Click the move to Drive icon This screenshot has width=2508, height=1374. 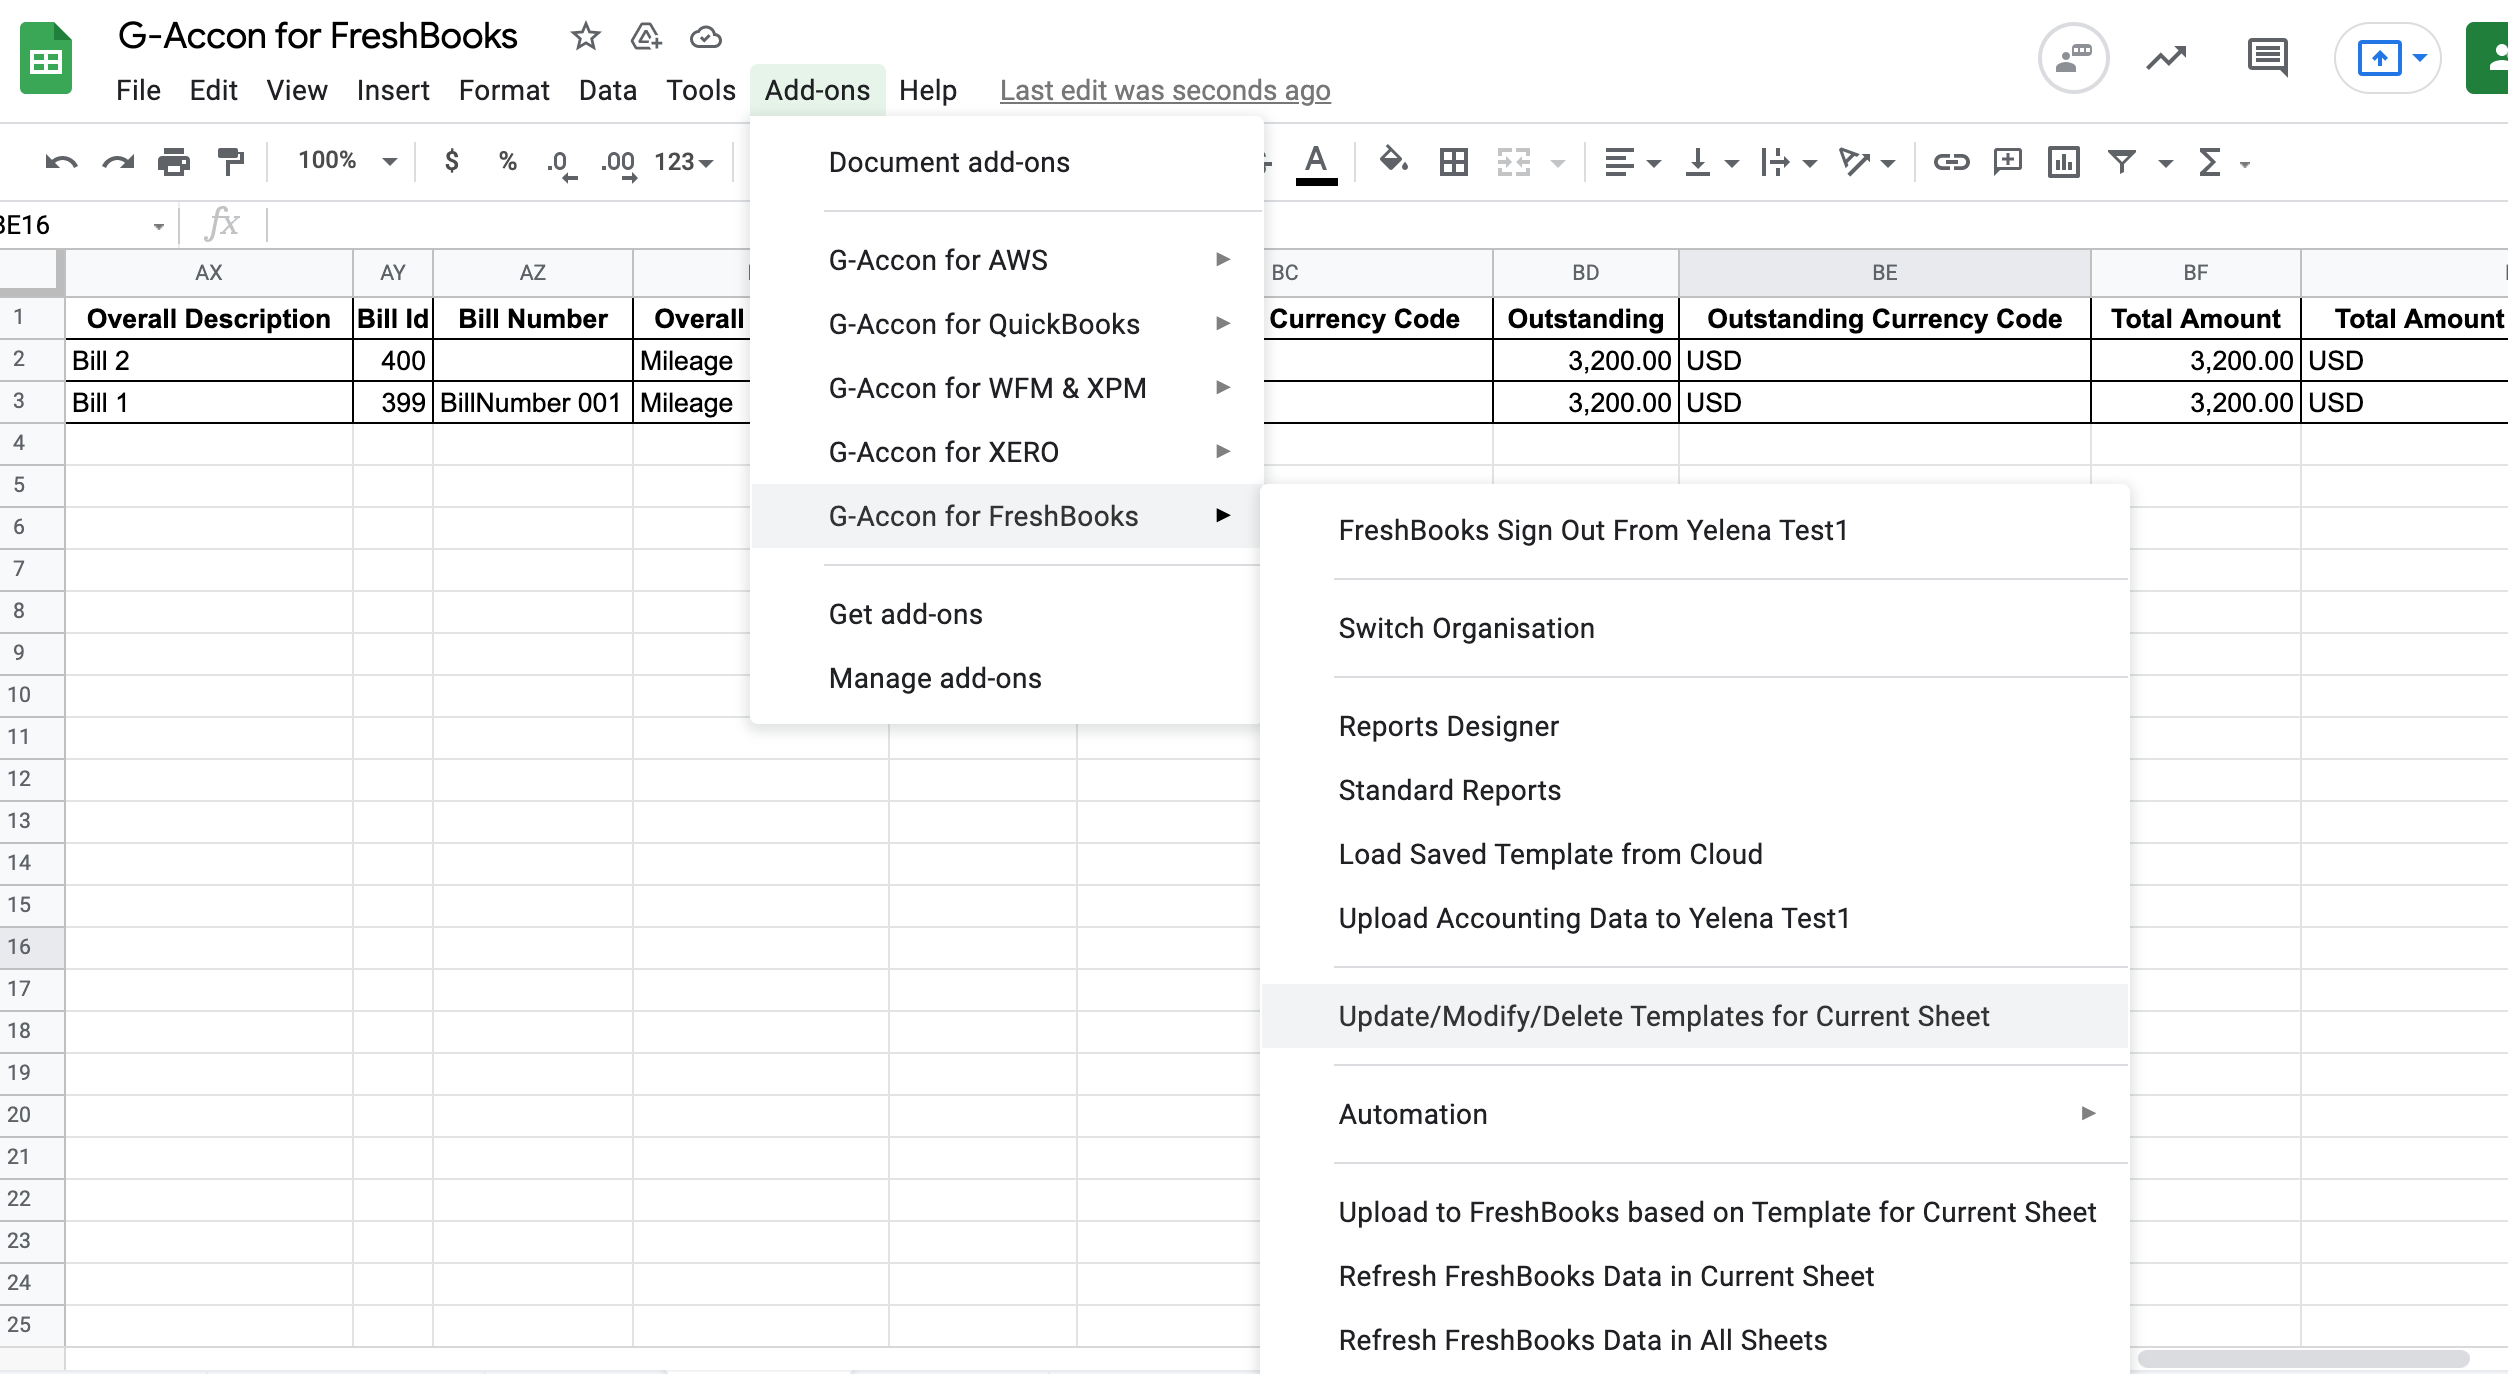(x=646, y=37)
